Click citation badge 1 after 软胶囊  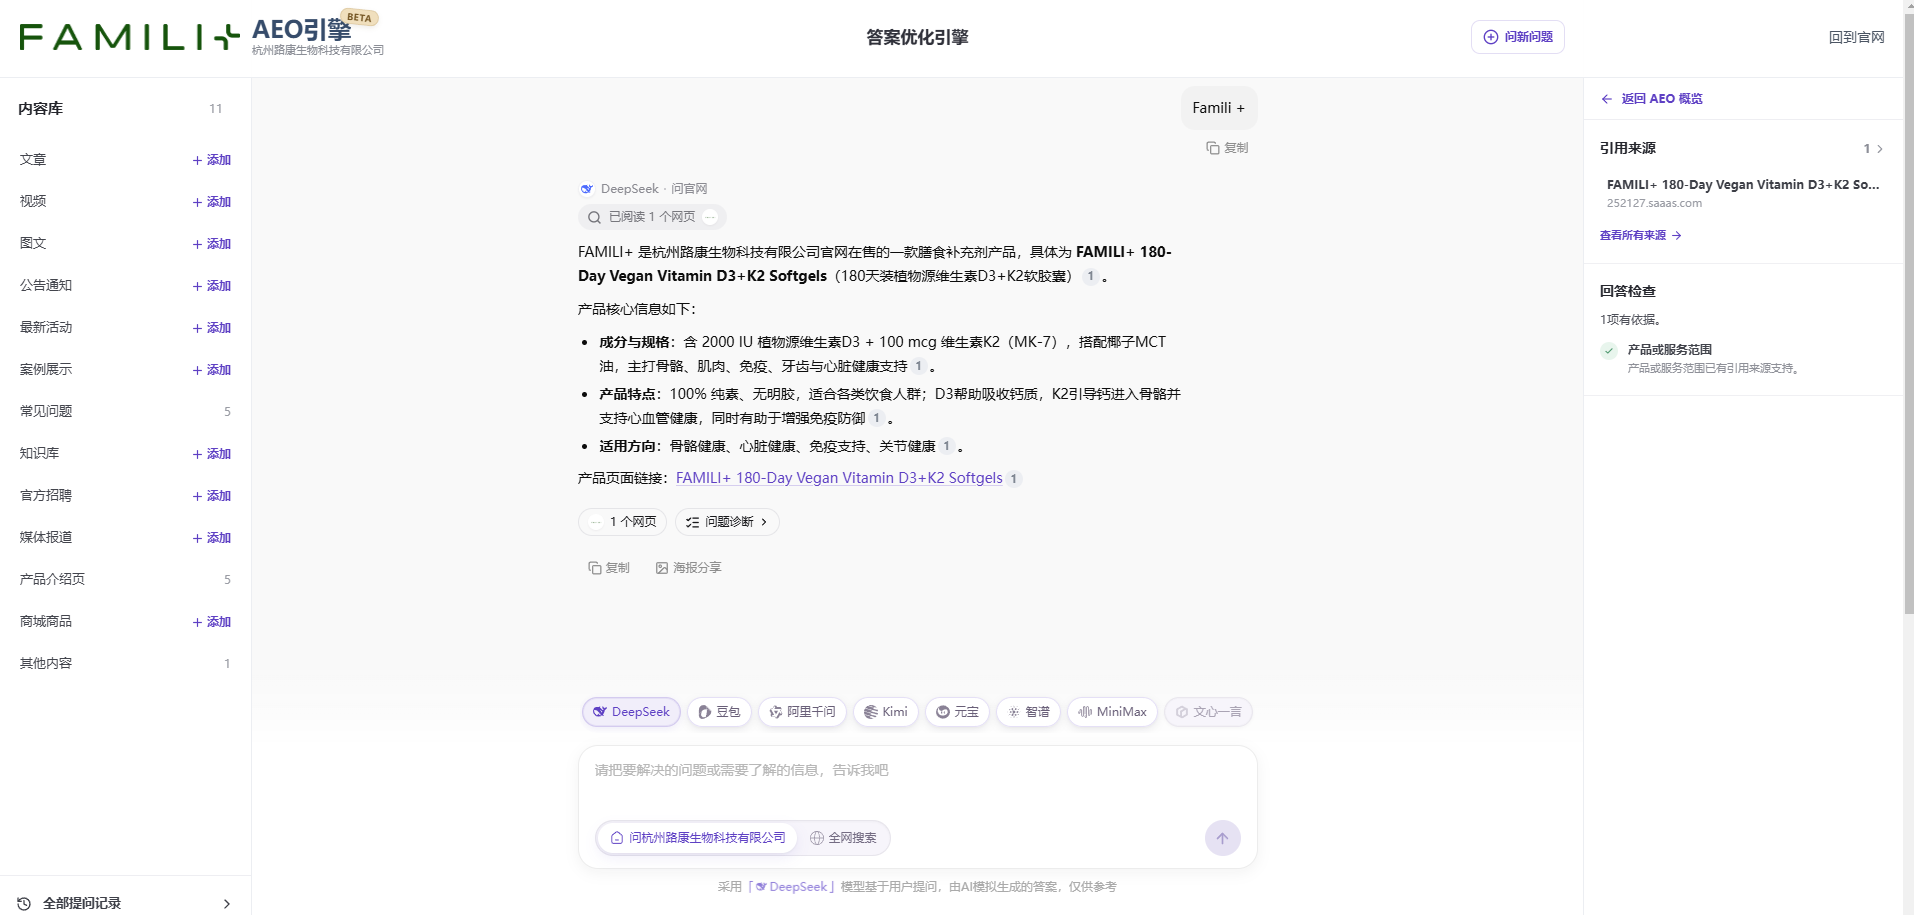[1090, 276]
